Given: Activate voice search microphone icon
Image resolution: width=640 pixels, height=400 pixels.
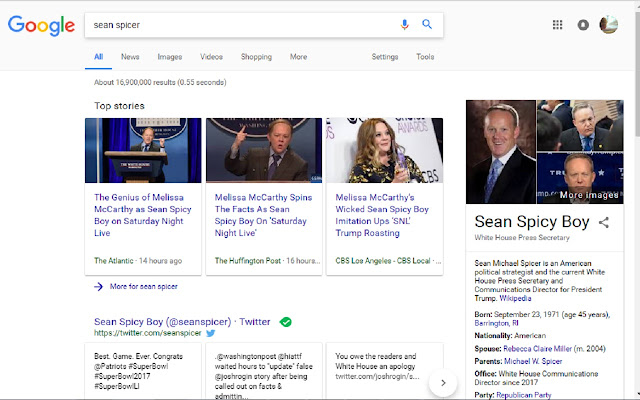Looking at the screenshot, I should pos(404,24).
